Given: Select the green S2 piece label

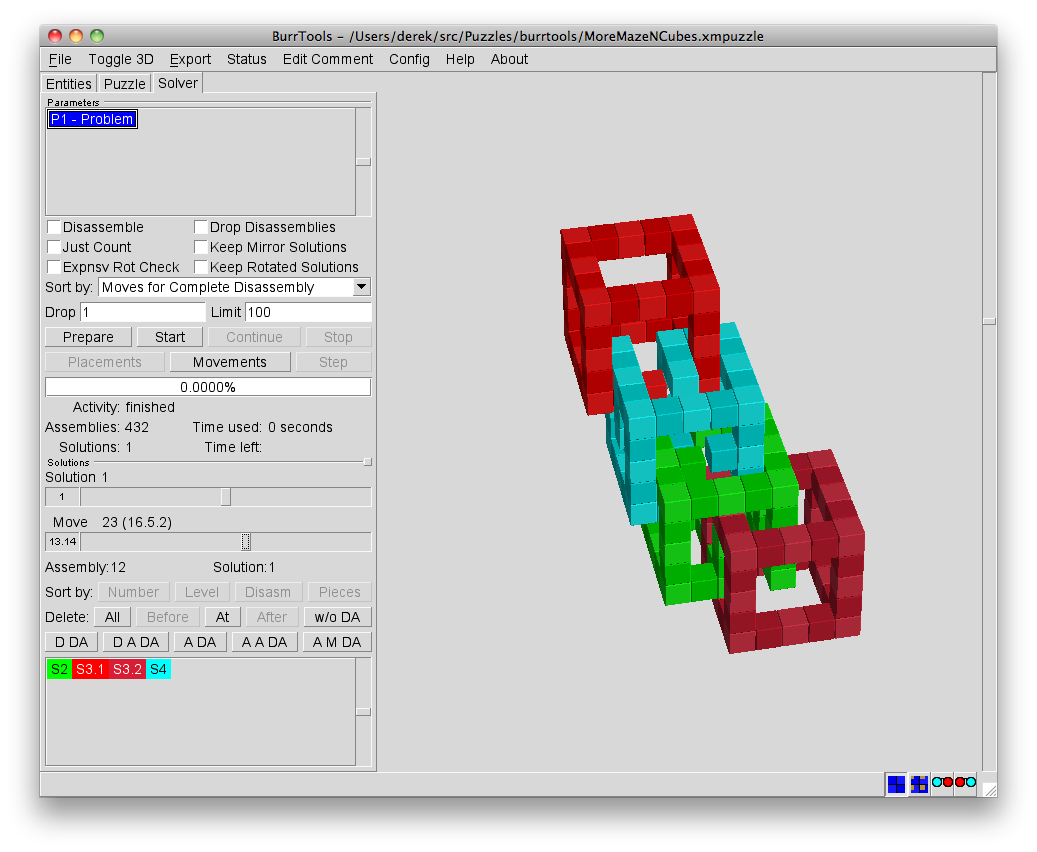Looking at the screenshot, I should [x=59, y=669].
